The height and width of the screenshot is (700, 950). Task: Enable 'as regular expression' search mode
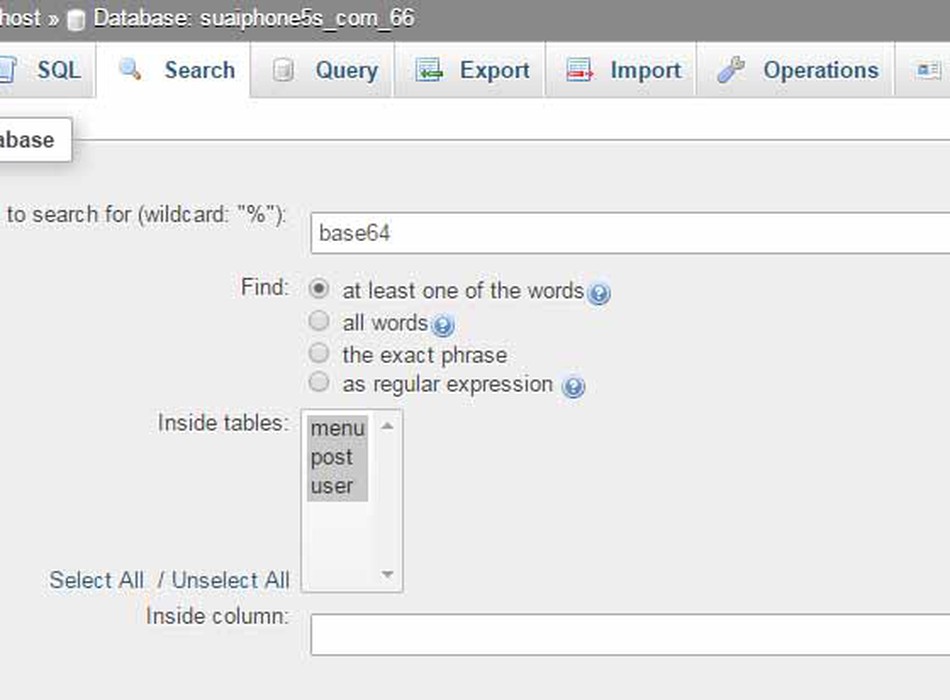319,383
